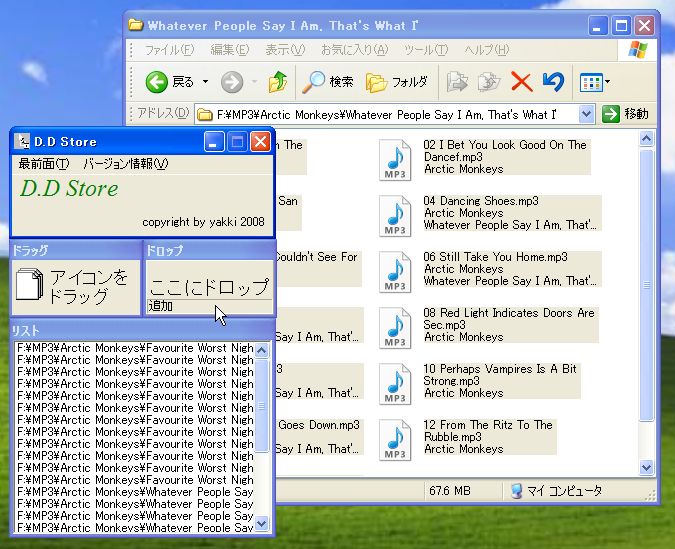Click the red X Delete toolbar icon
Screen dimensions: 675x549
tap(521, 82)
